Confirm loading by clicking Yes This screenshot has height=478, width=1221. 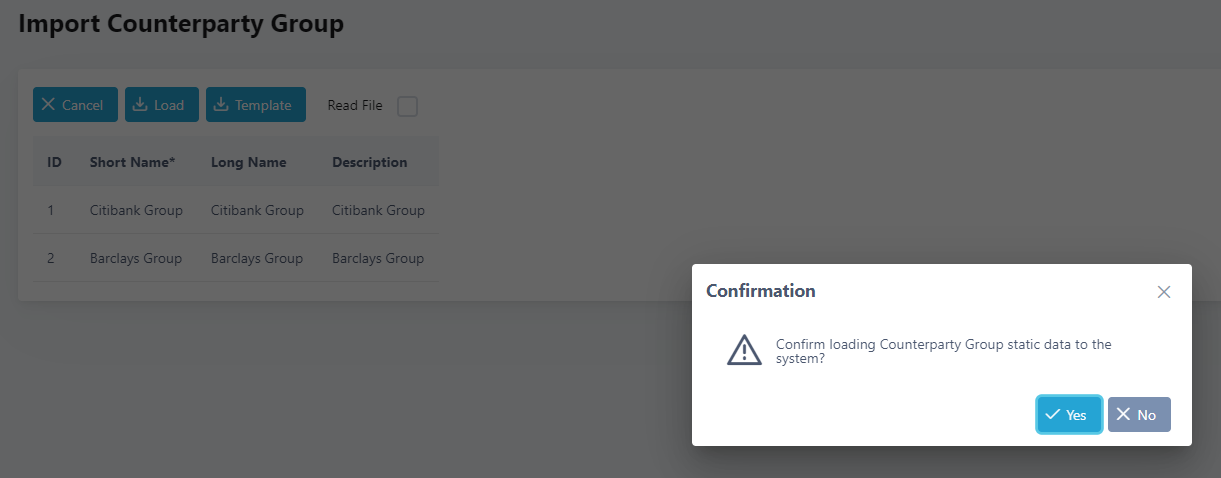(1069, 414)
